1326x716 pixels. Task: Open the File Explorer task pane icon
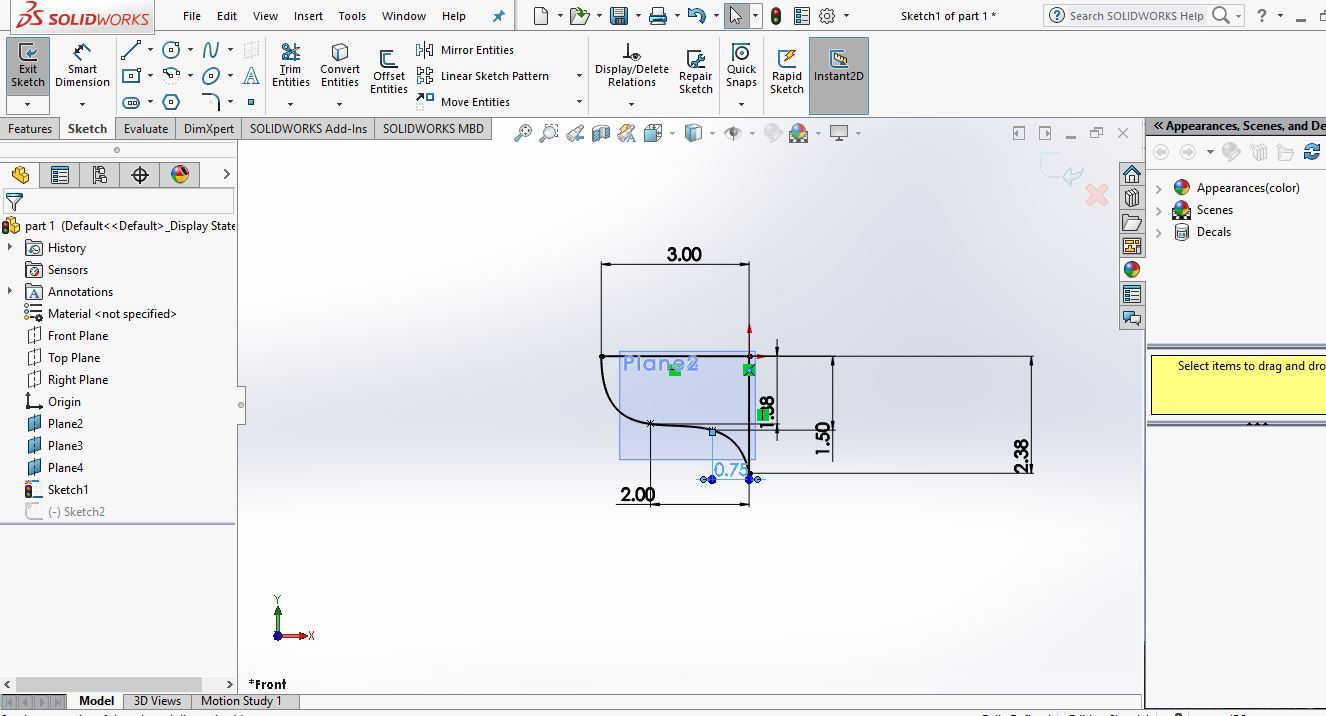(x=1131, y=222)
